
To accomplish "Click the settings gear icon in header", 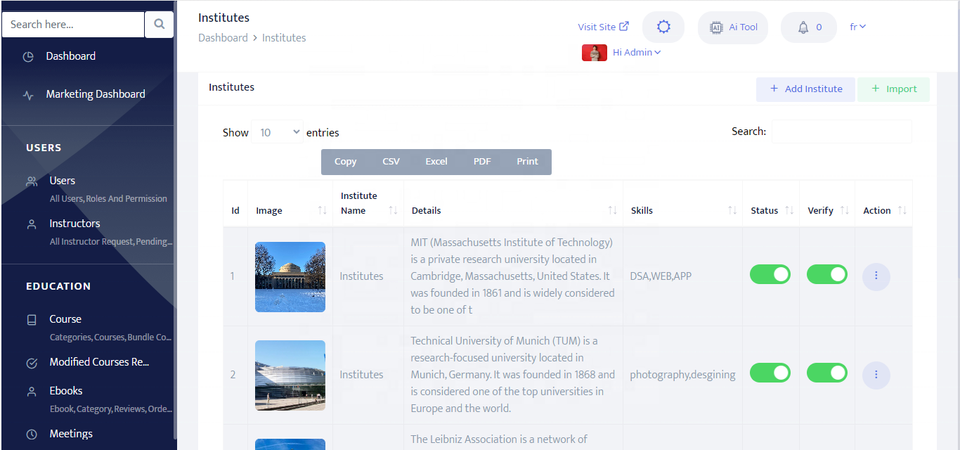I will click(x=663, y=27).
